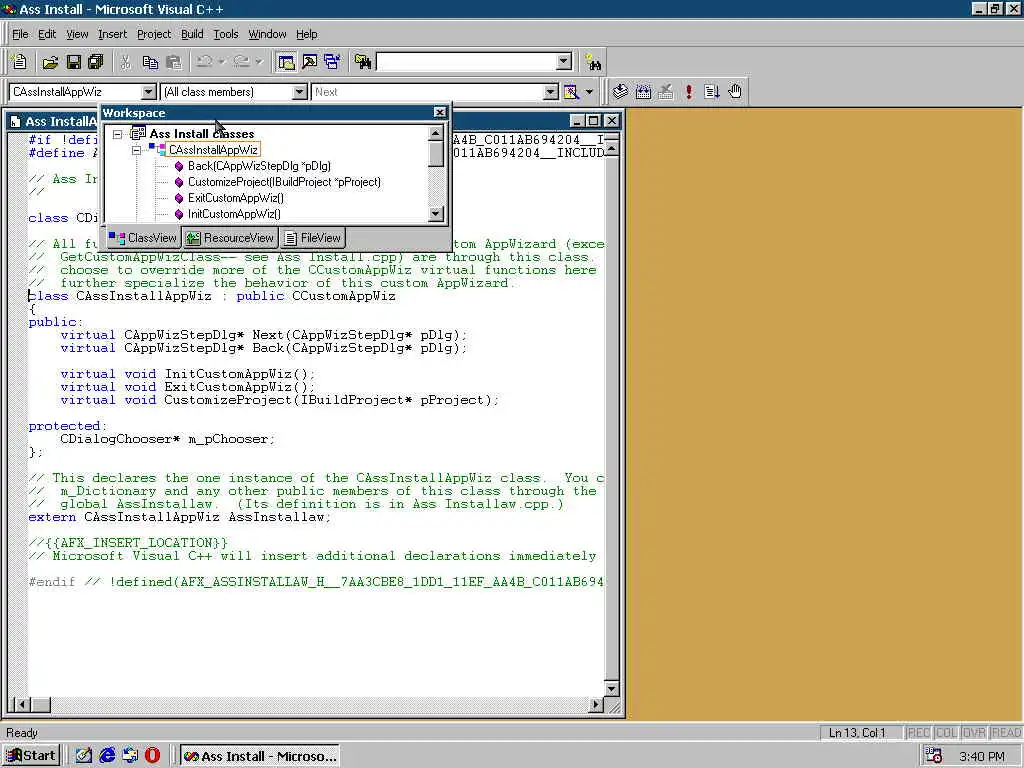1024x768 pixels.
Task: Open the CAssInstallAppWiz class dropdown
Action: (x=148, y=92)
